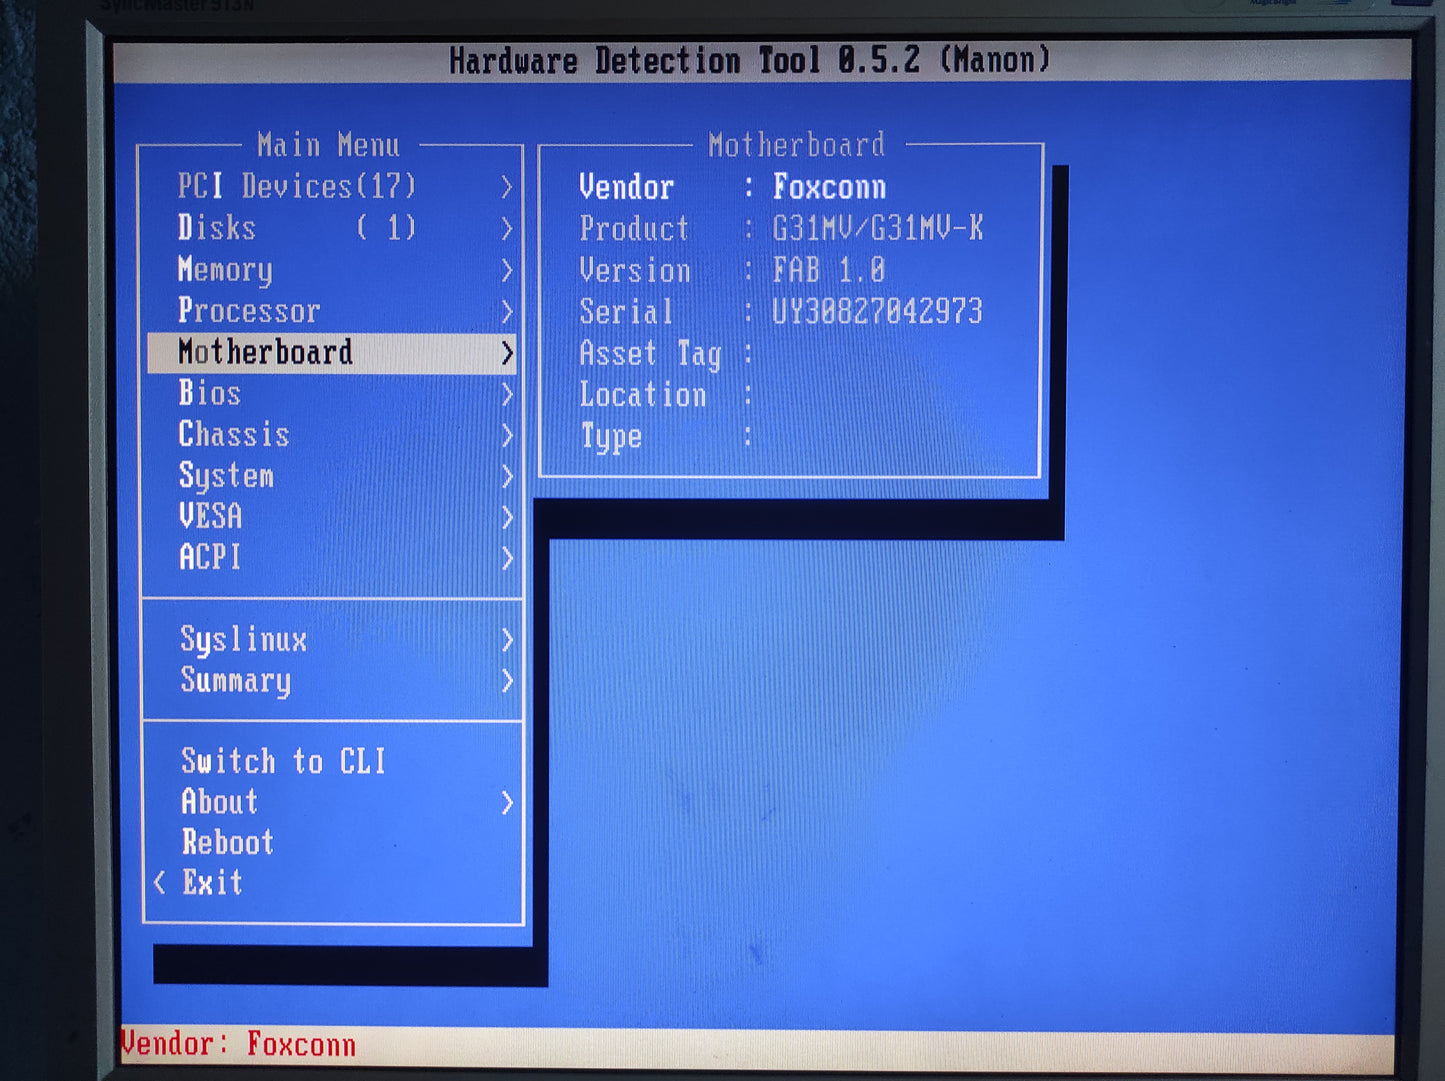Click the back arrow beside Exit
1445x1081 pixels.
tap(158, 882)
